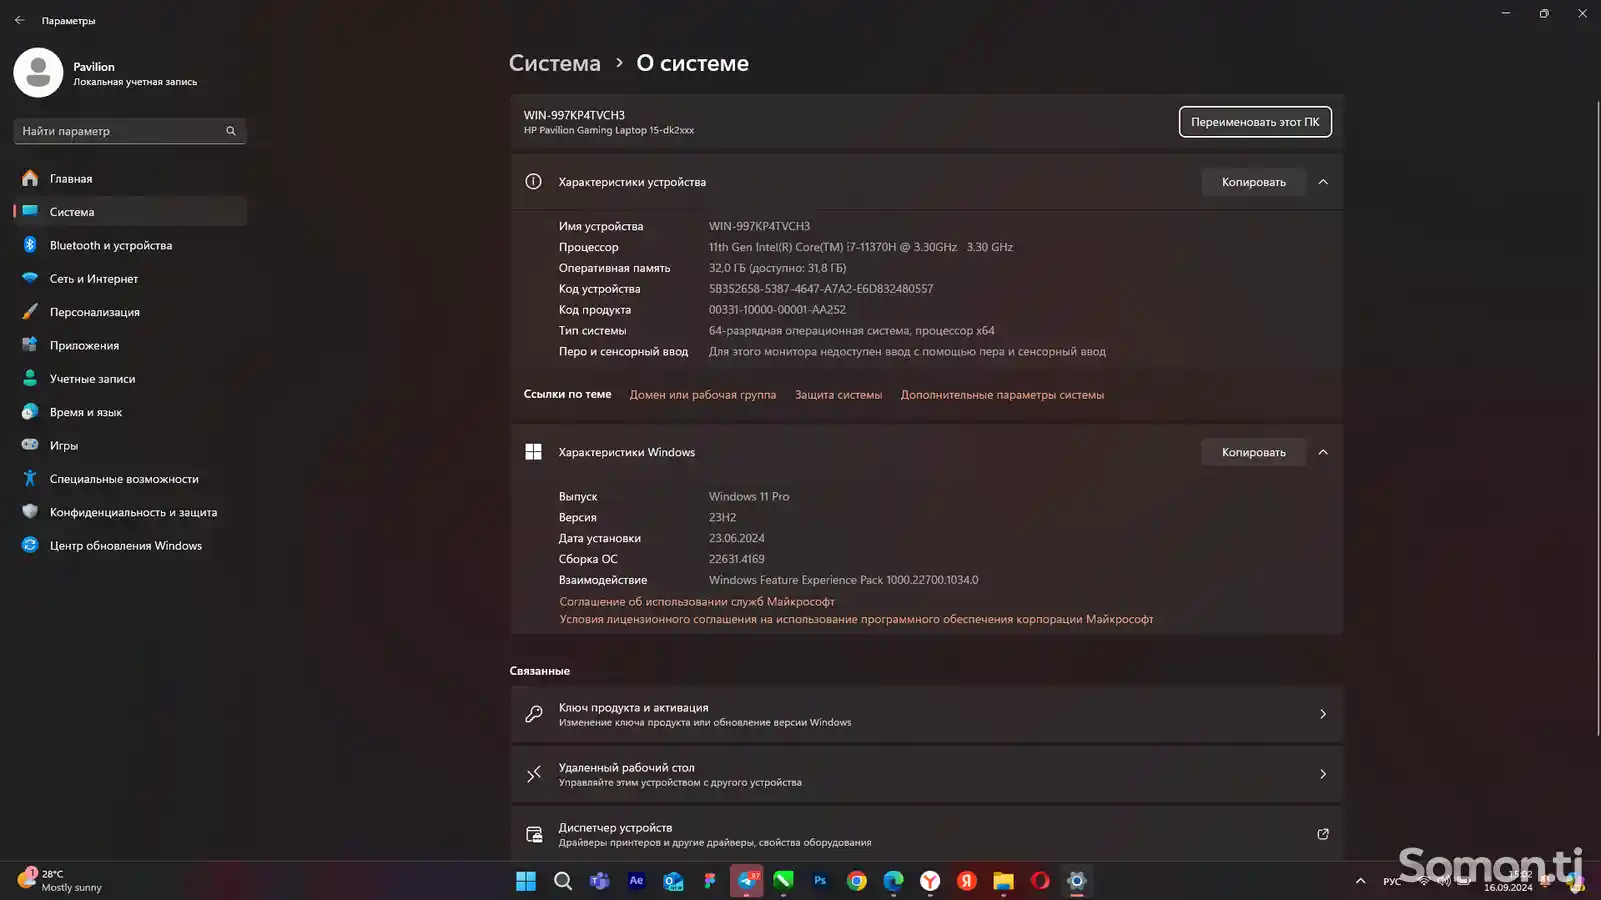
Task: Open Microsoft Teams from taskbar
Action: [599, 881]
